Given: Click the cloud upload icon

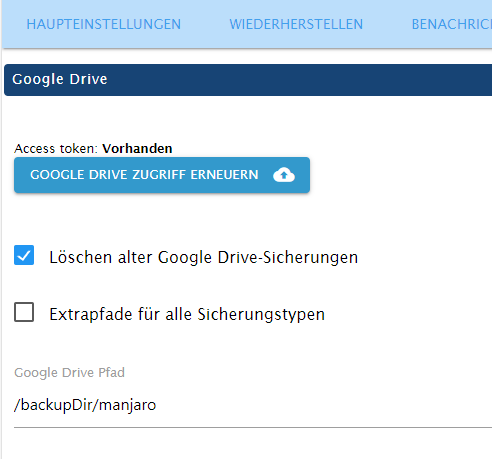Looking at the screenshot, I should [284, 175].
